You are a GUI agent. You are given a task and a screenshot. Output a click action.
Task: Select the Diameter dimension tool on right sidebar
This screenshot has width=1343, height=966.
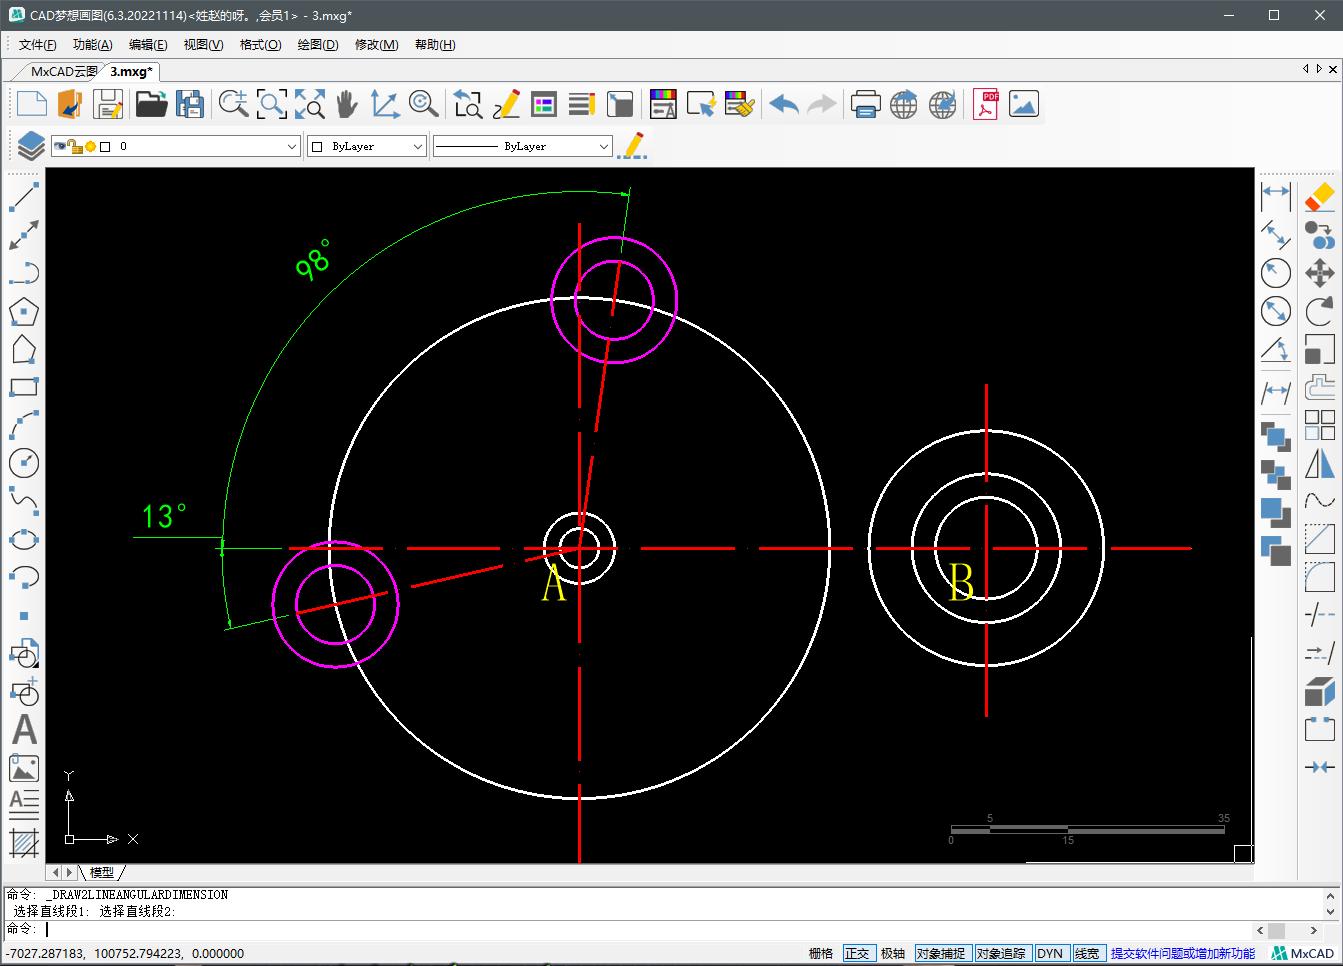coord(1275,312)
